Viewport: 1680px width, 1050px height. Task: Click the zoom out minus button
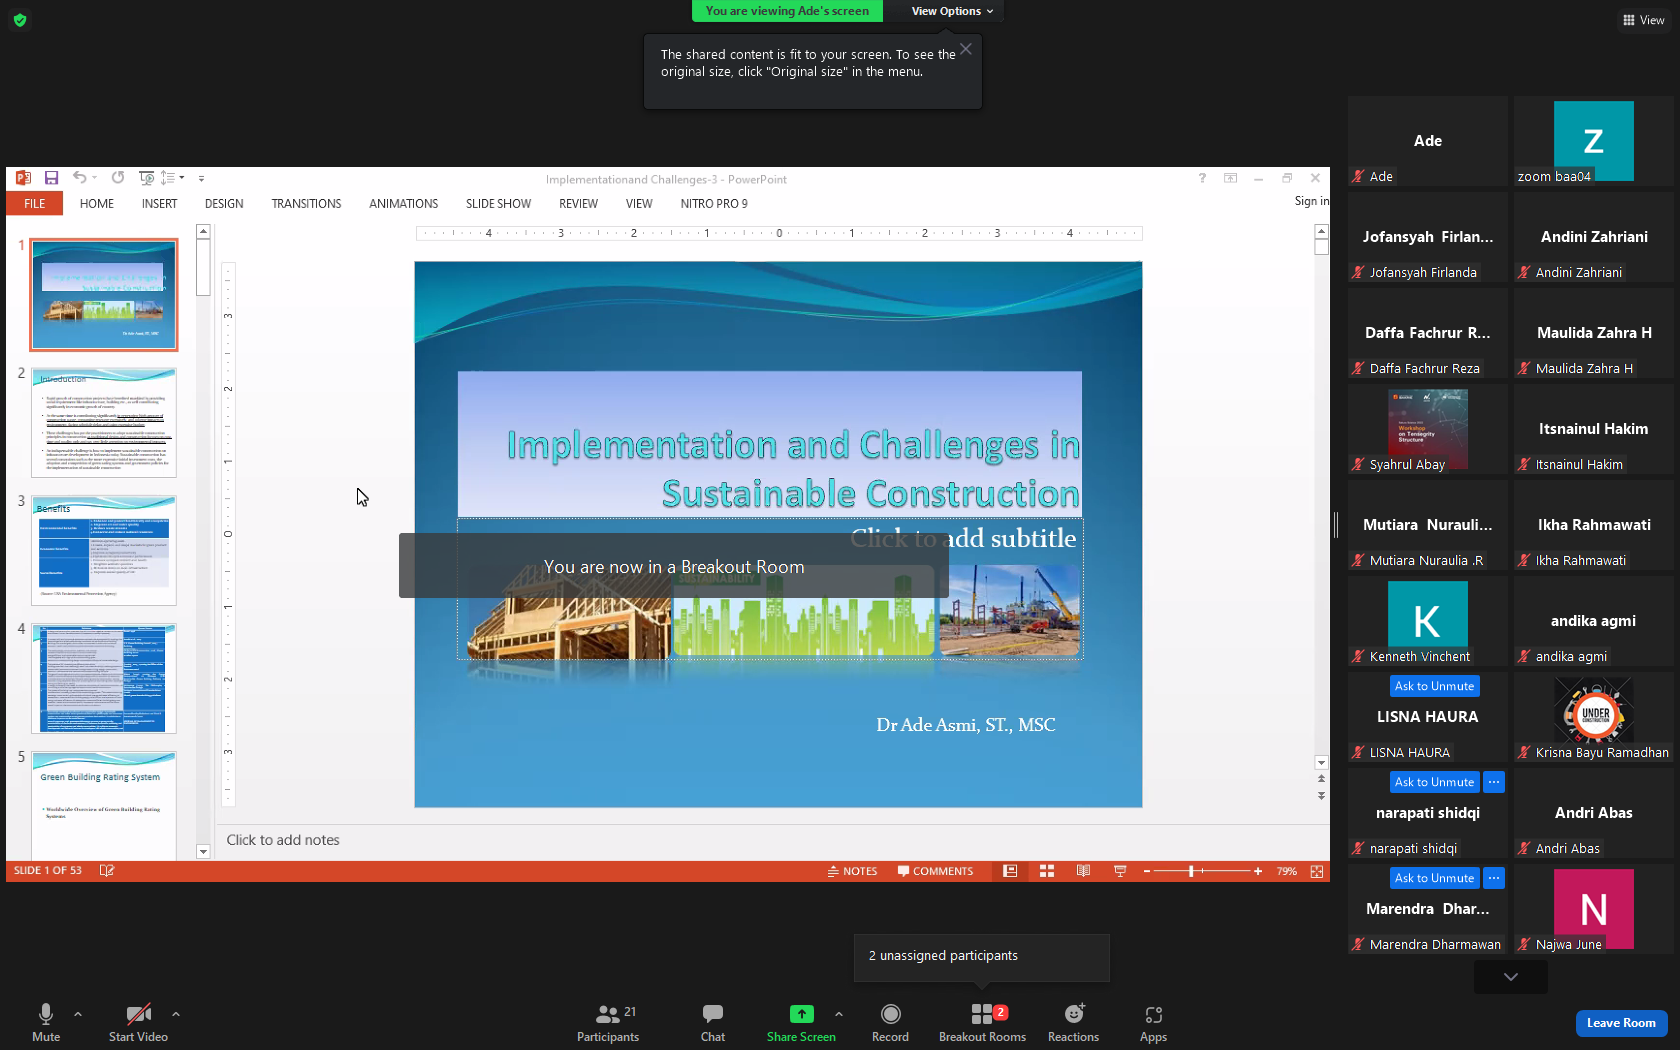coord(1147,871)
